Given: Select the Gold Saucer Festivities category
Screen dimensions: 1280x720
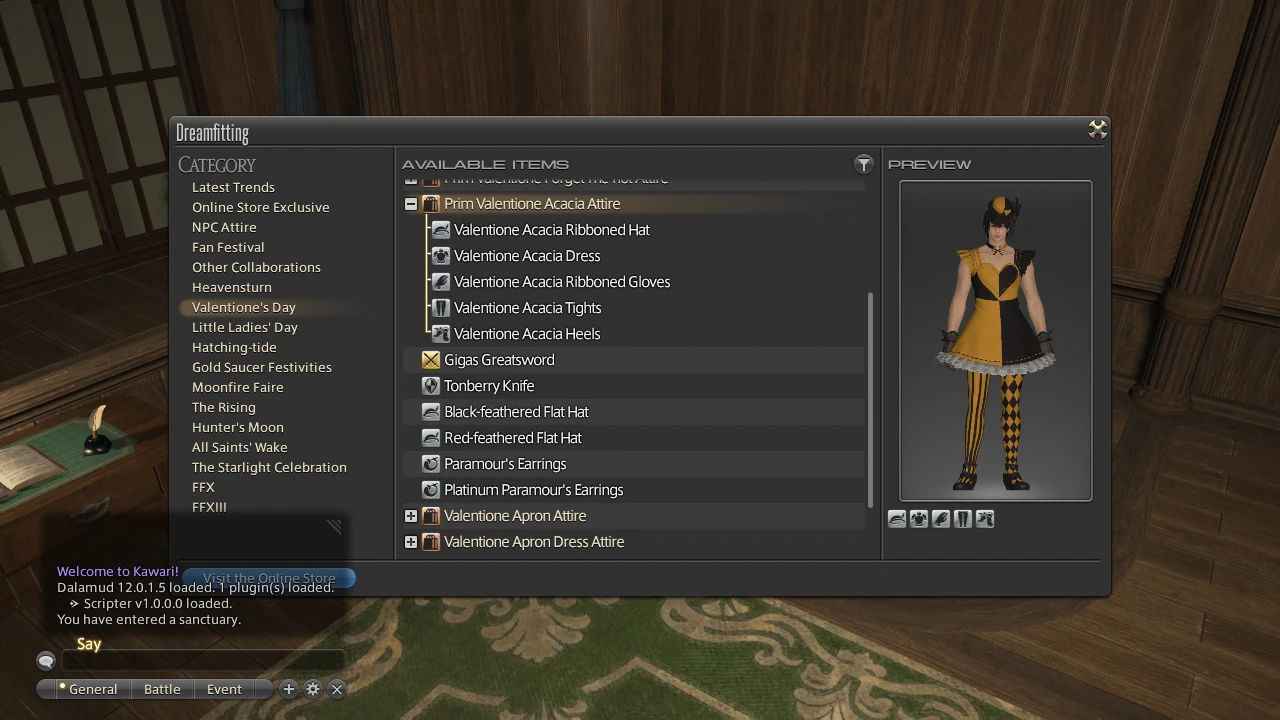Looking at the screenshot, I should click(x=262, y=367).
